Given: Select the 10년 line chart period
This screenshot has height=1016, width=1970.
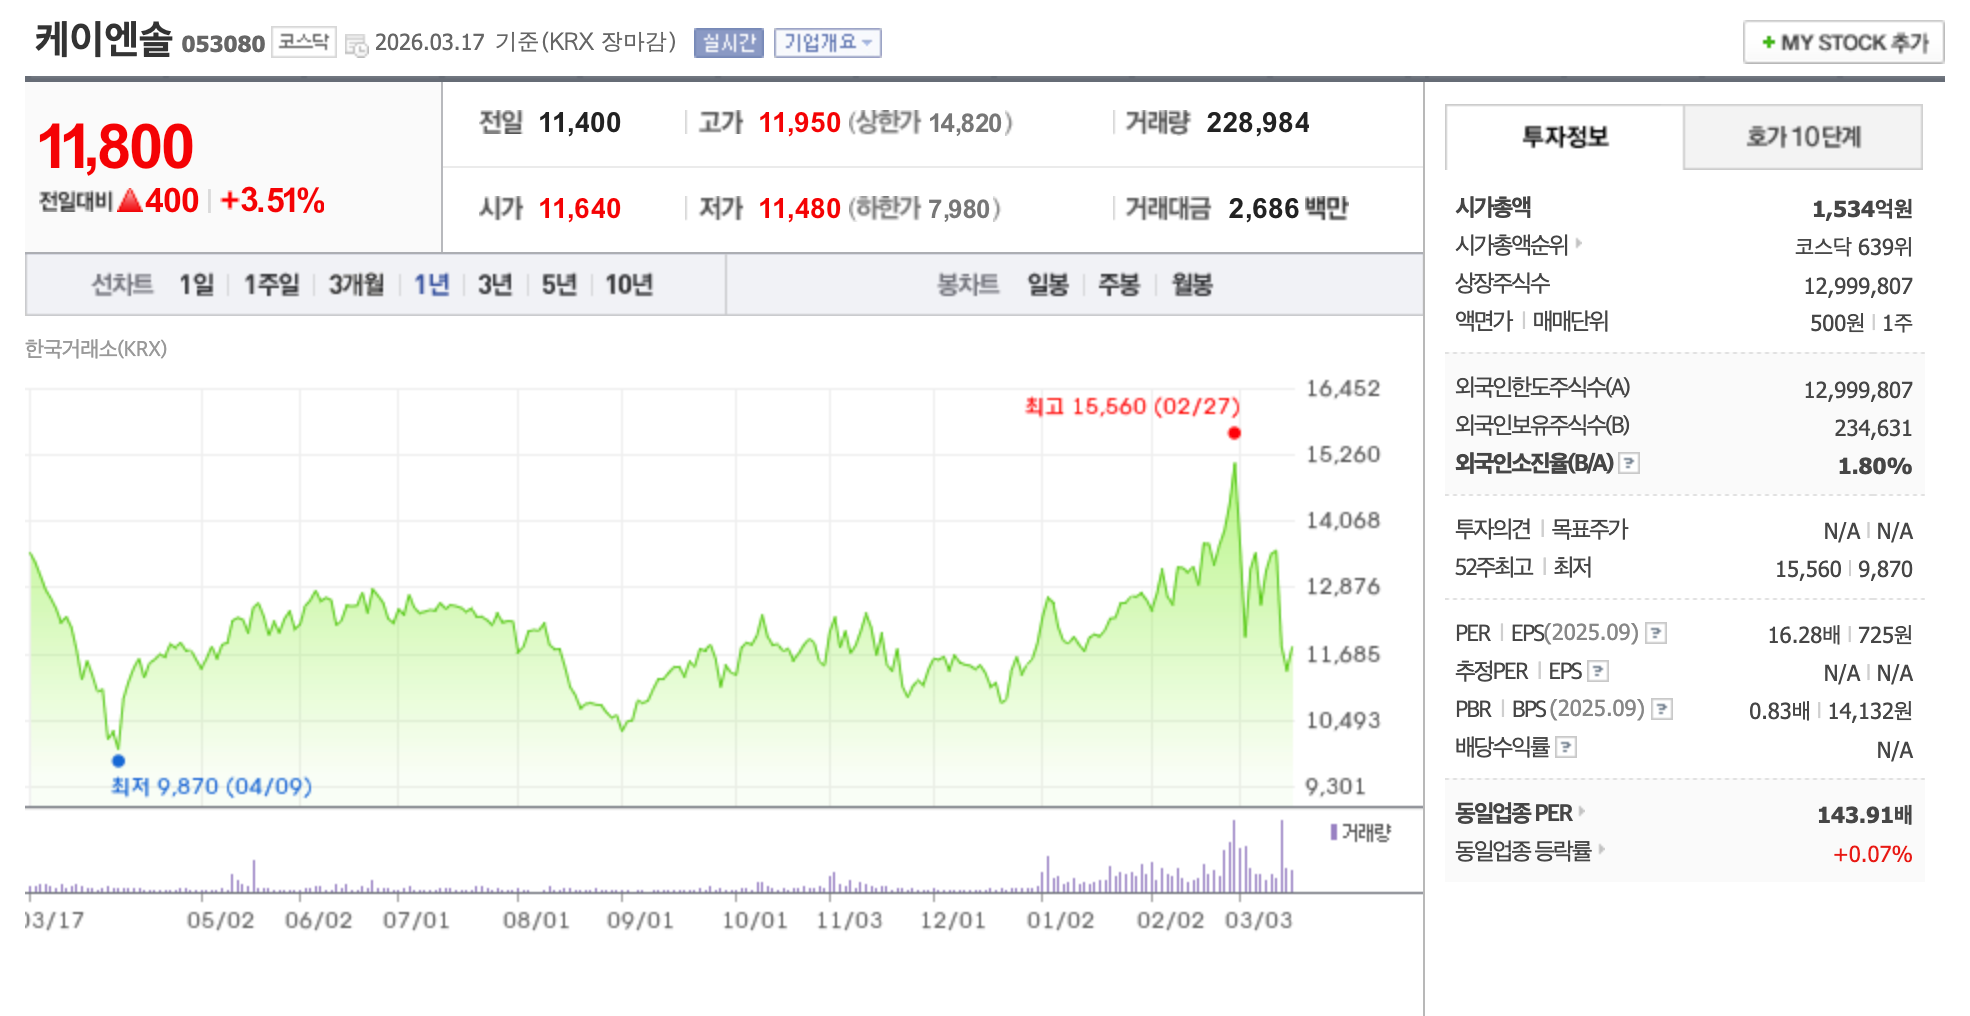Looking at the screenshot, I should 629,285.
